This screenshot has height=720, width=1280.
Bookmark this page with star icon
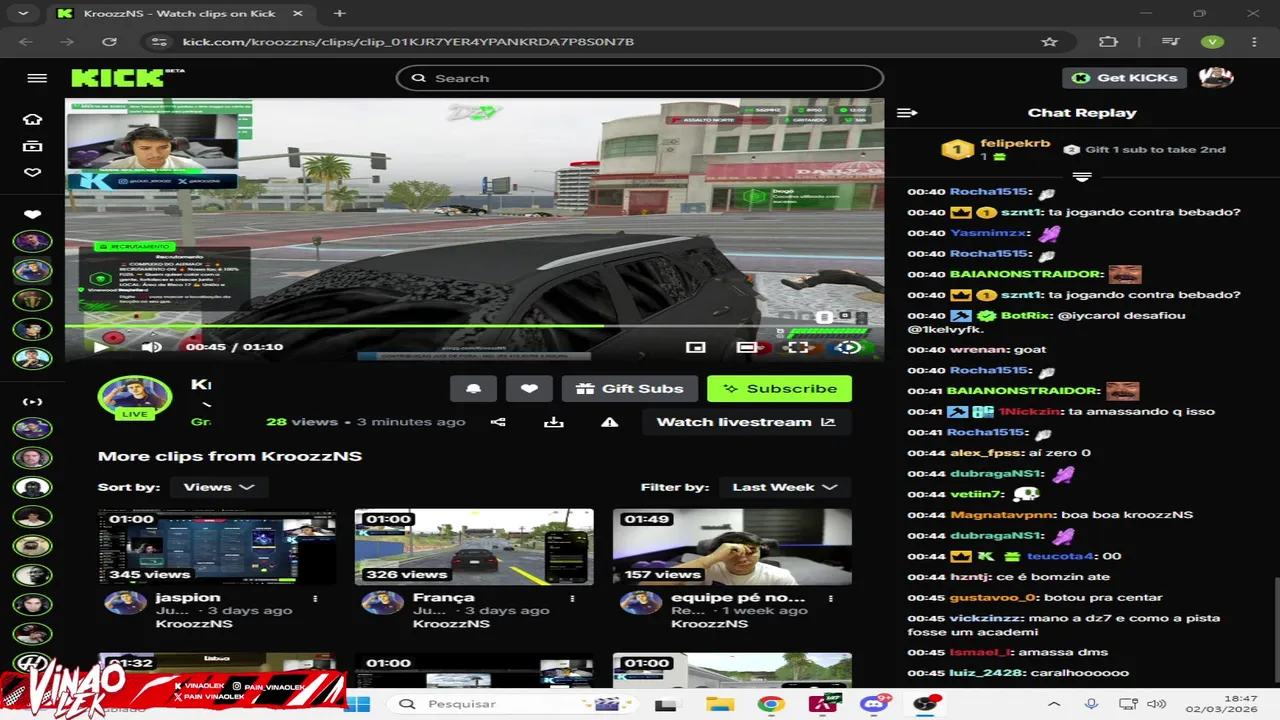(x=1049, y=42)
